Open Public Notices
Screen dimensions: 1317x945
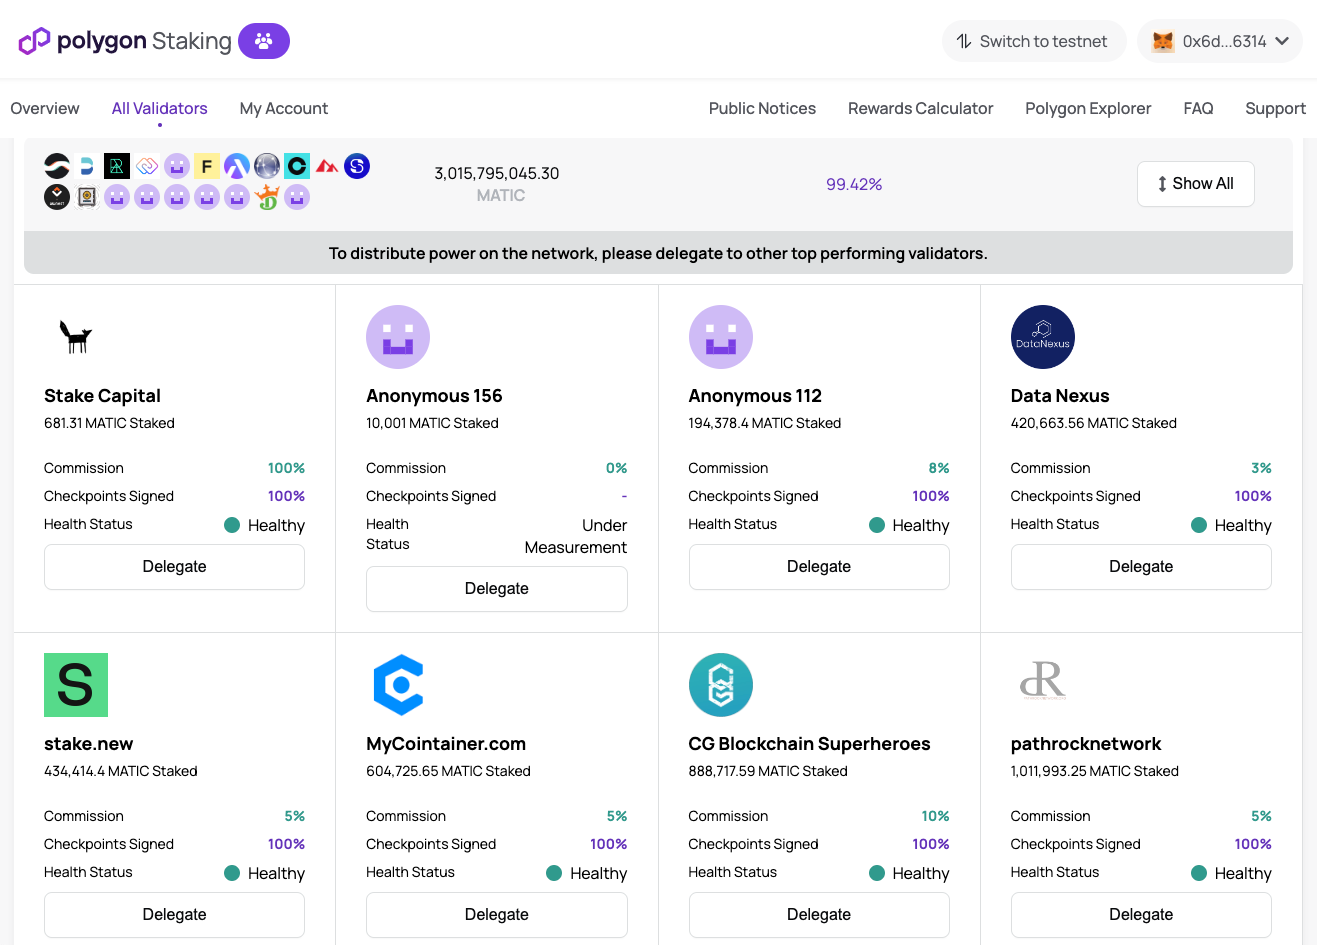click(762, 108)
